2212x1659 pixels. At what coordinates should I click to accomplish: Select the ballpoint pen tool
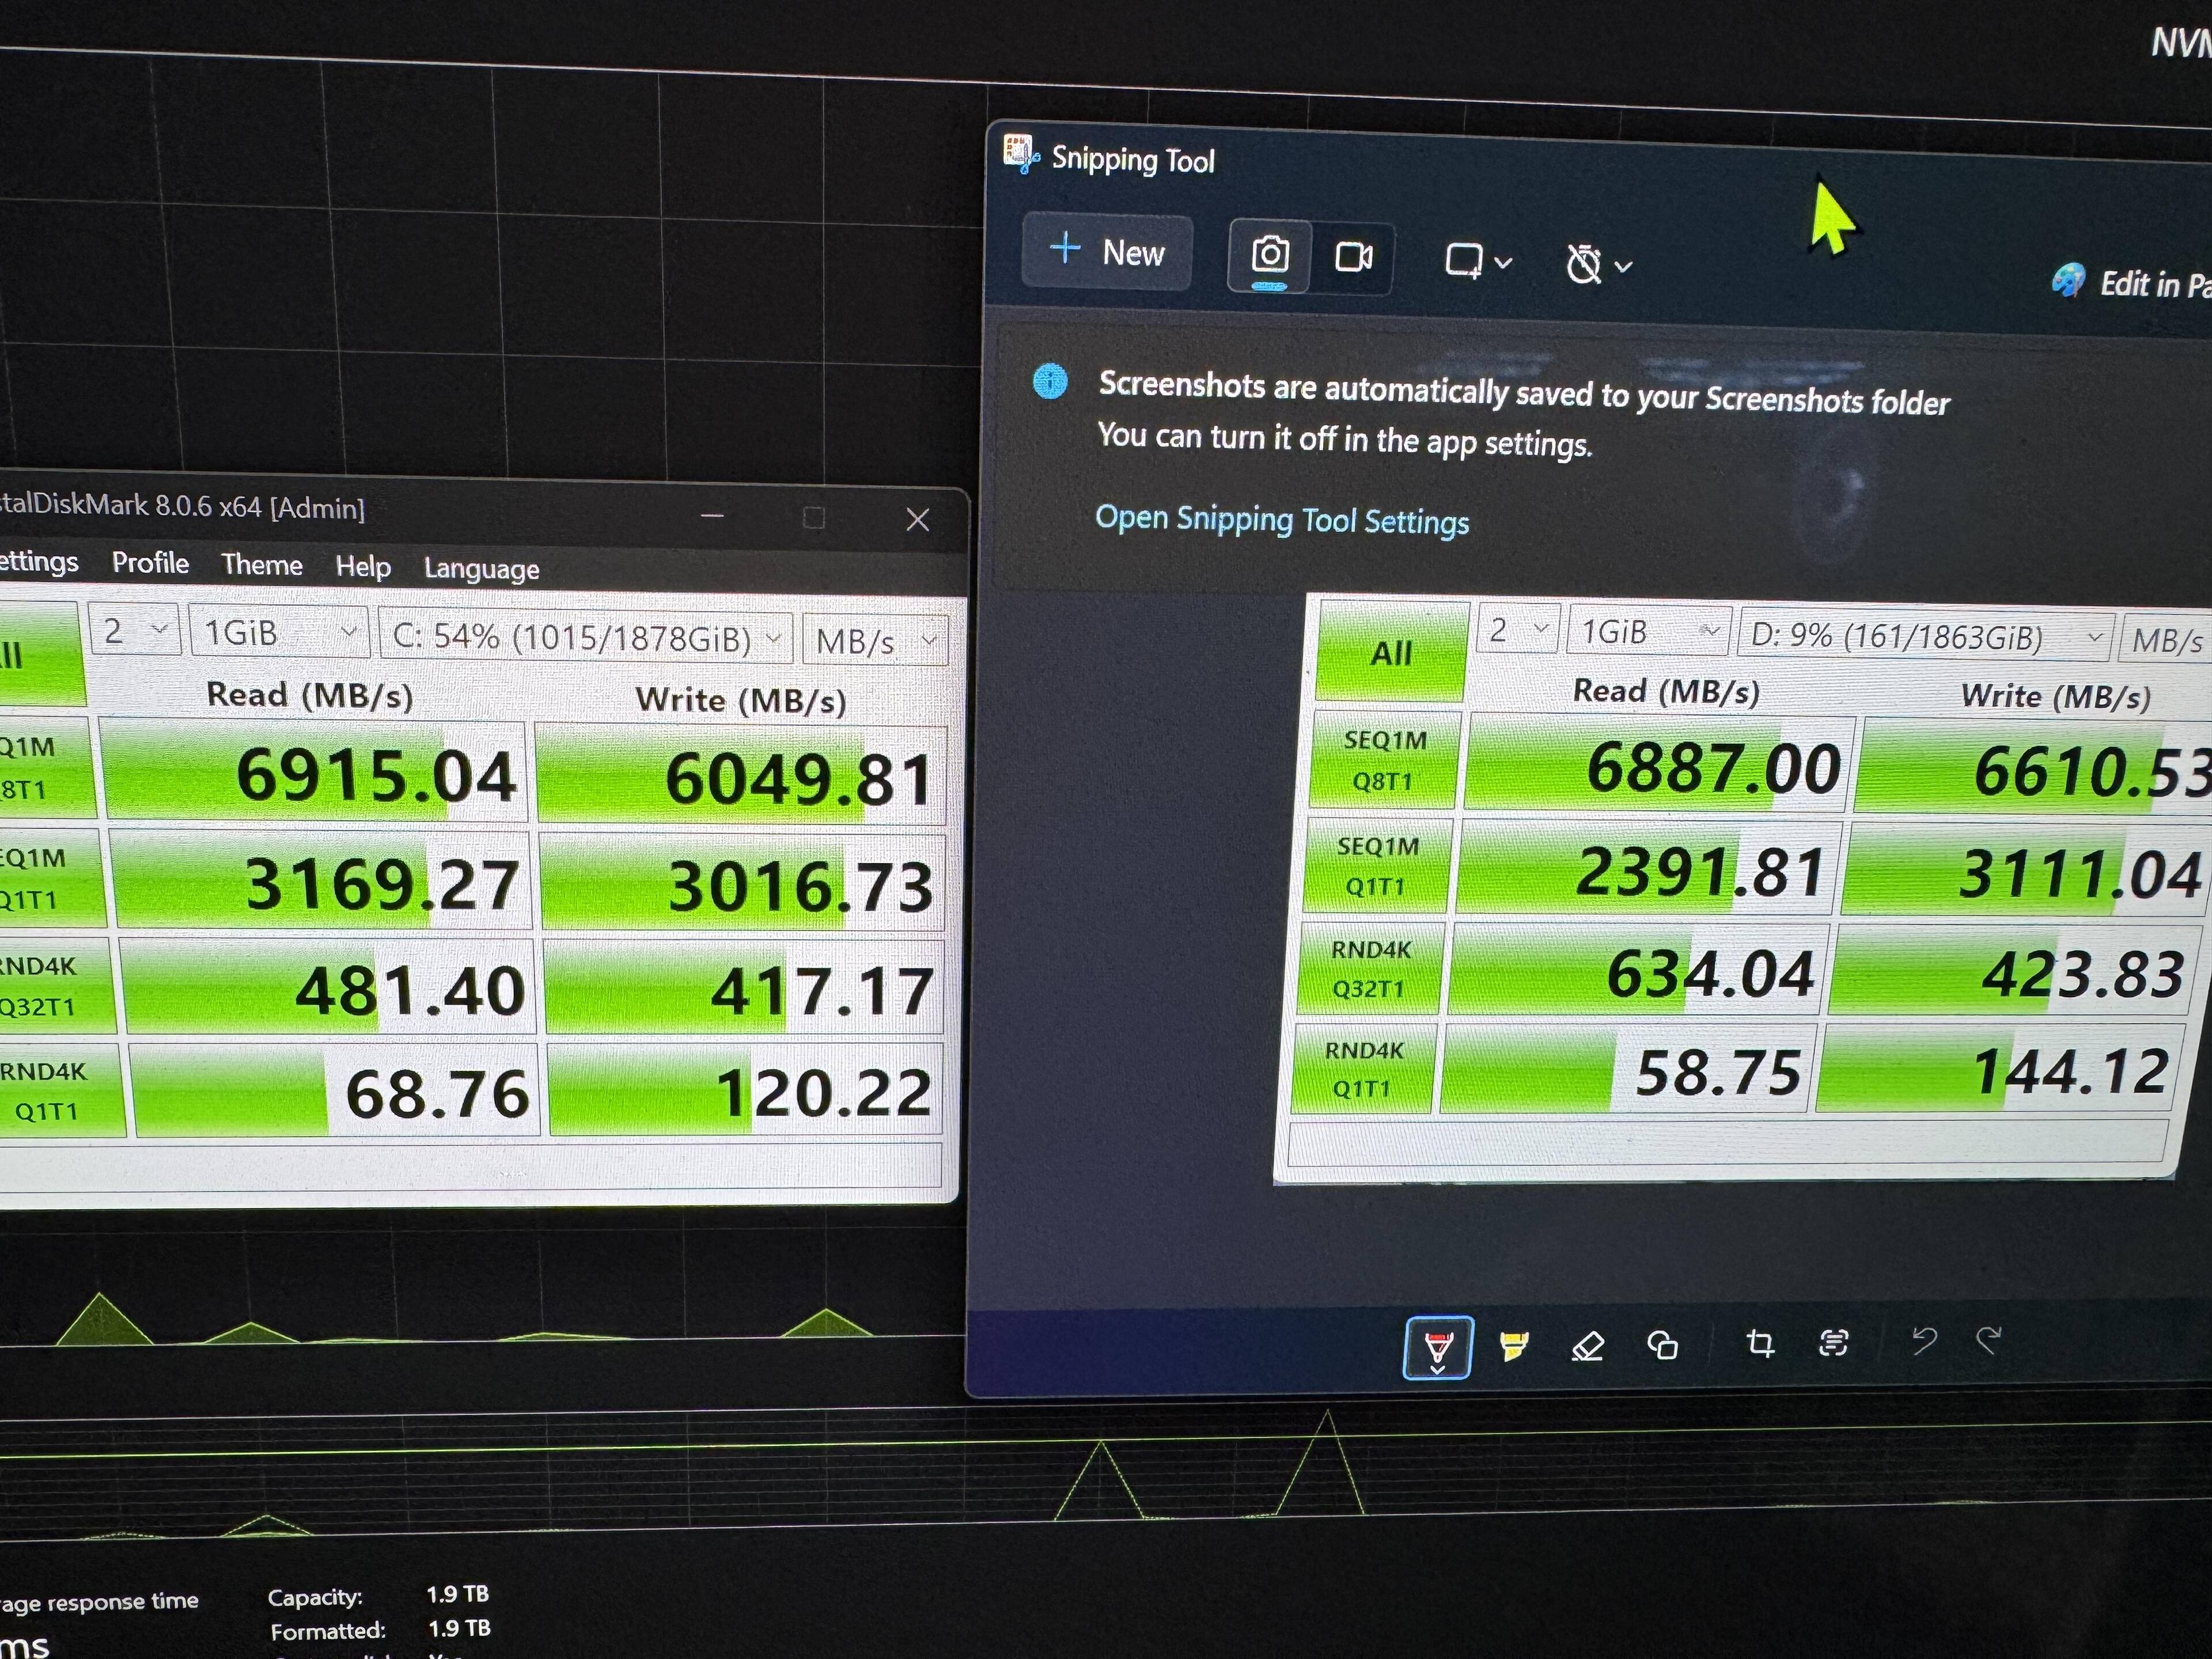click(1438, 1348)
